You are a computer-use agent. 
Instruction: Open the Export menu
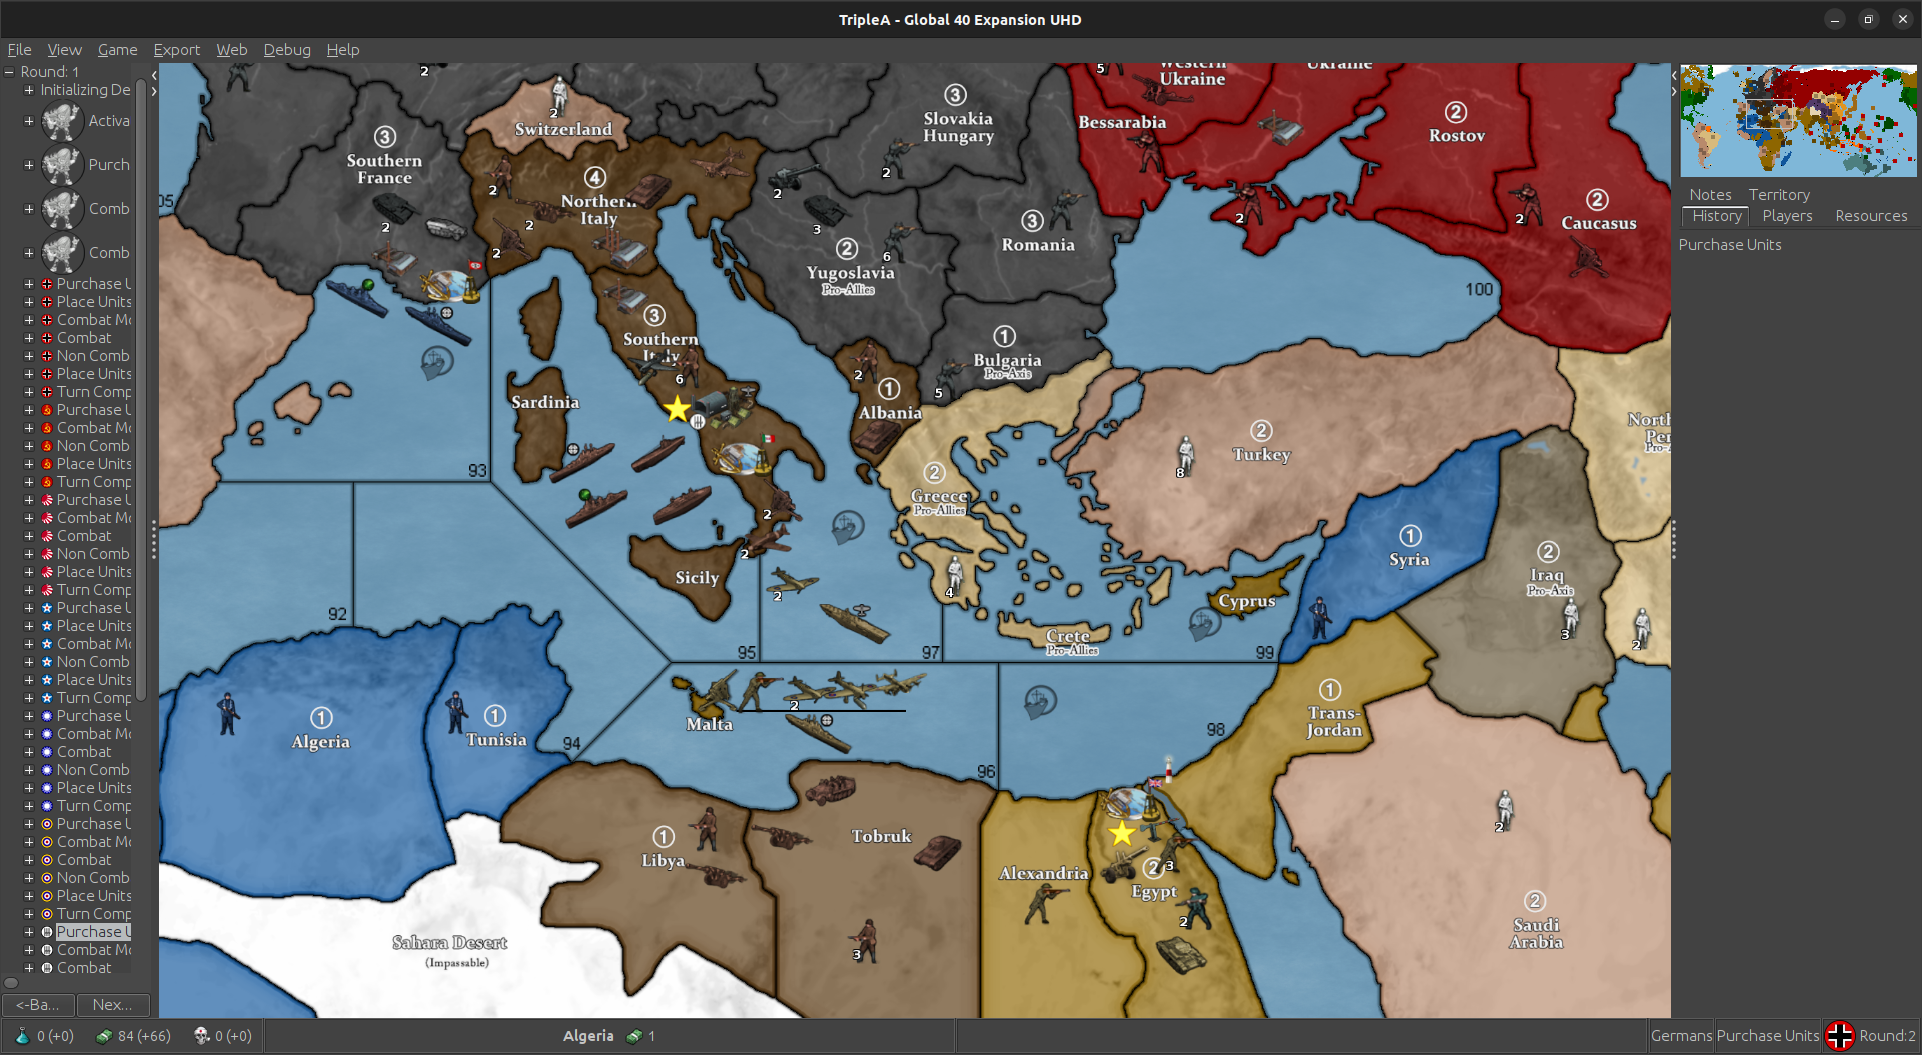pos(176,49)
